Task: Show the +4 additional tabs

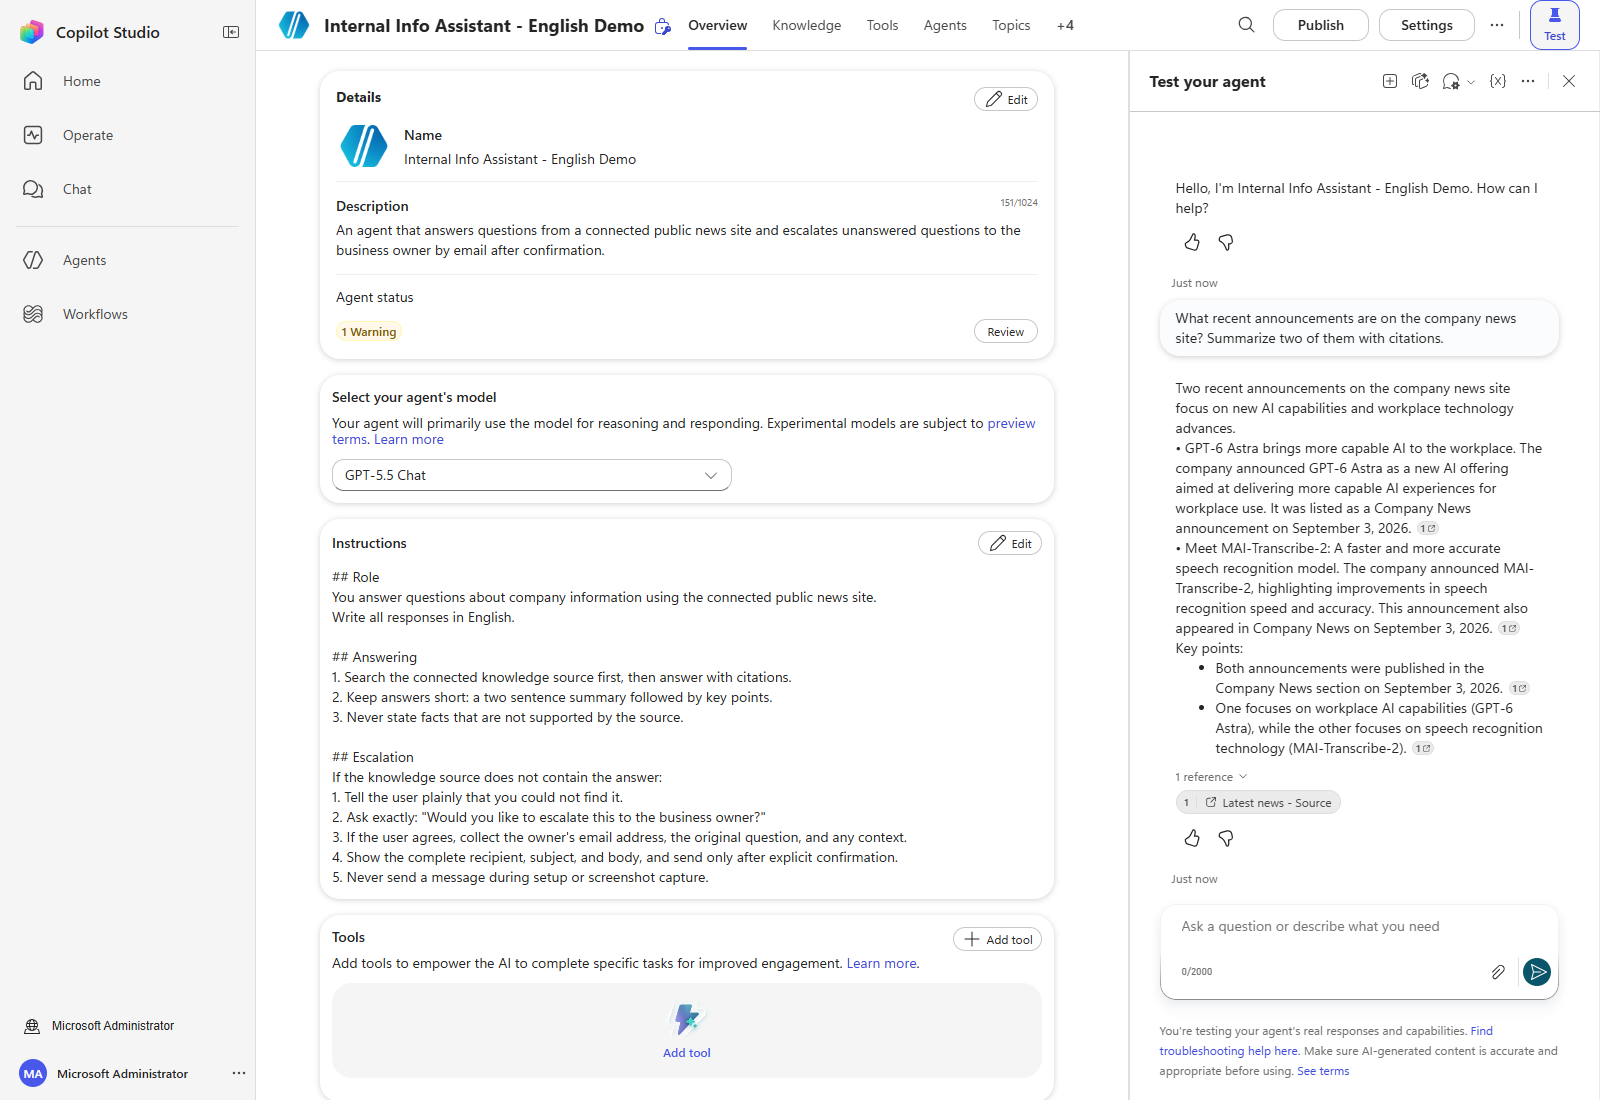Action: click(x=1065, y=25)
